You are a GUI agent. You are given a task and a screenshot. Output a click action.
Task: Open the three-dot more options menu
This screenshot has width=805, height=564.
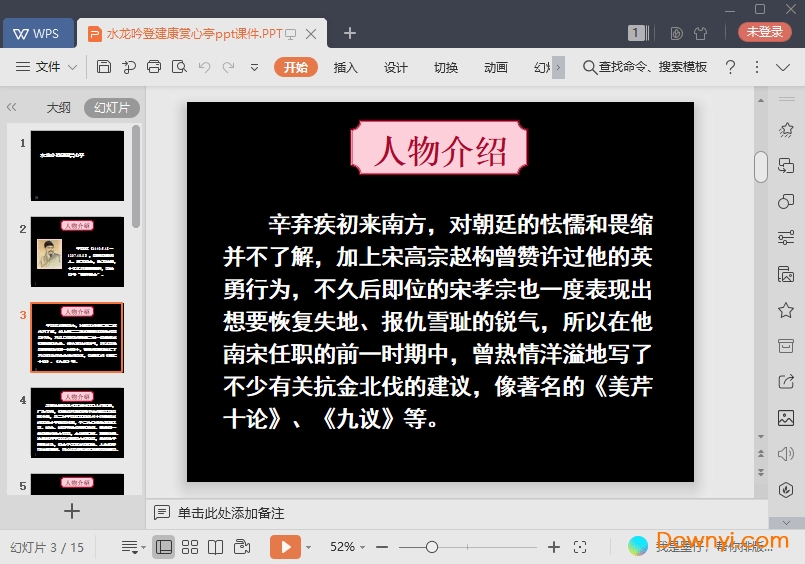(757, 67)
